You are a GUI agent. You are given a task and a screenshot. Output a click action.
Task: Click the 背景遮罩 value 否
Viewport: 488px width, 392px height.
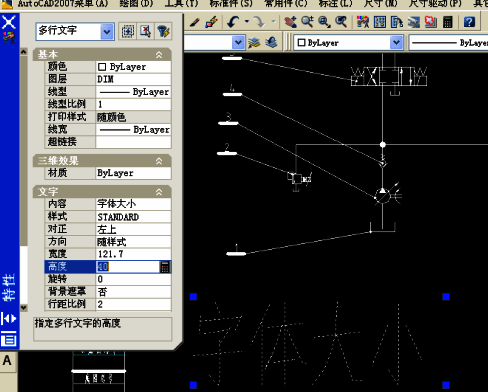pyautogui.click(x=133, y=292)
